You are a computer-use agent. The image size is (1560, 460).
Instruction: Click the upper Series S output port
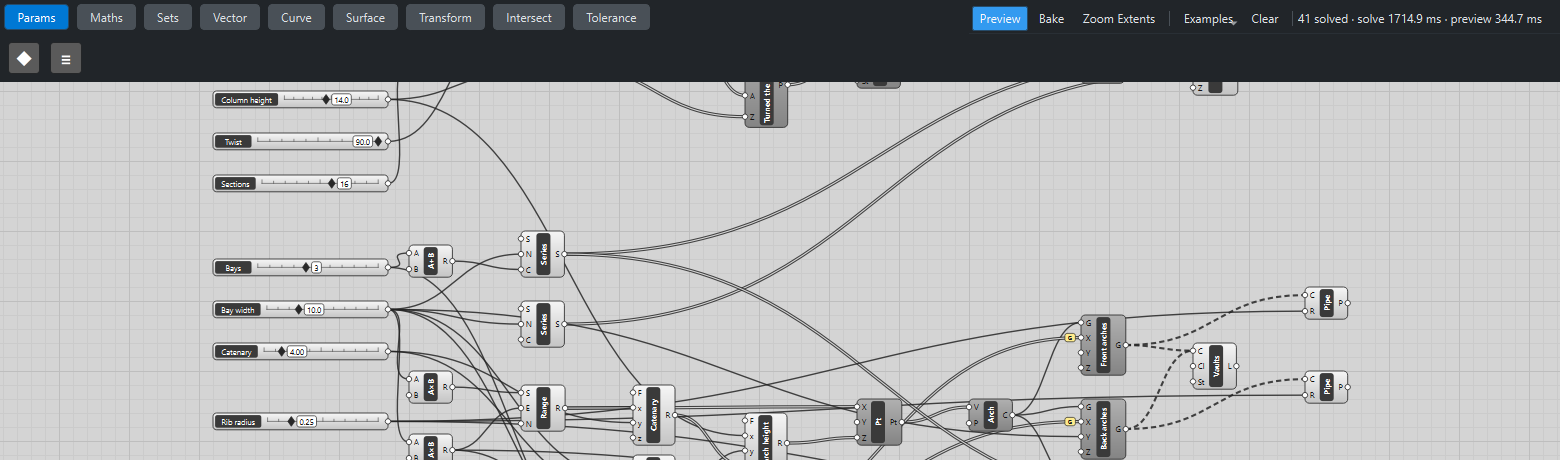(564, 254)
